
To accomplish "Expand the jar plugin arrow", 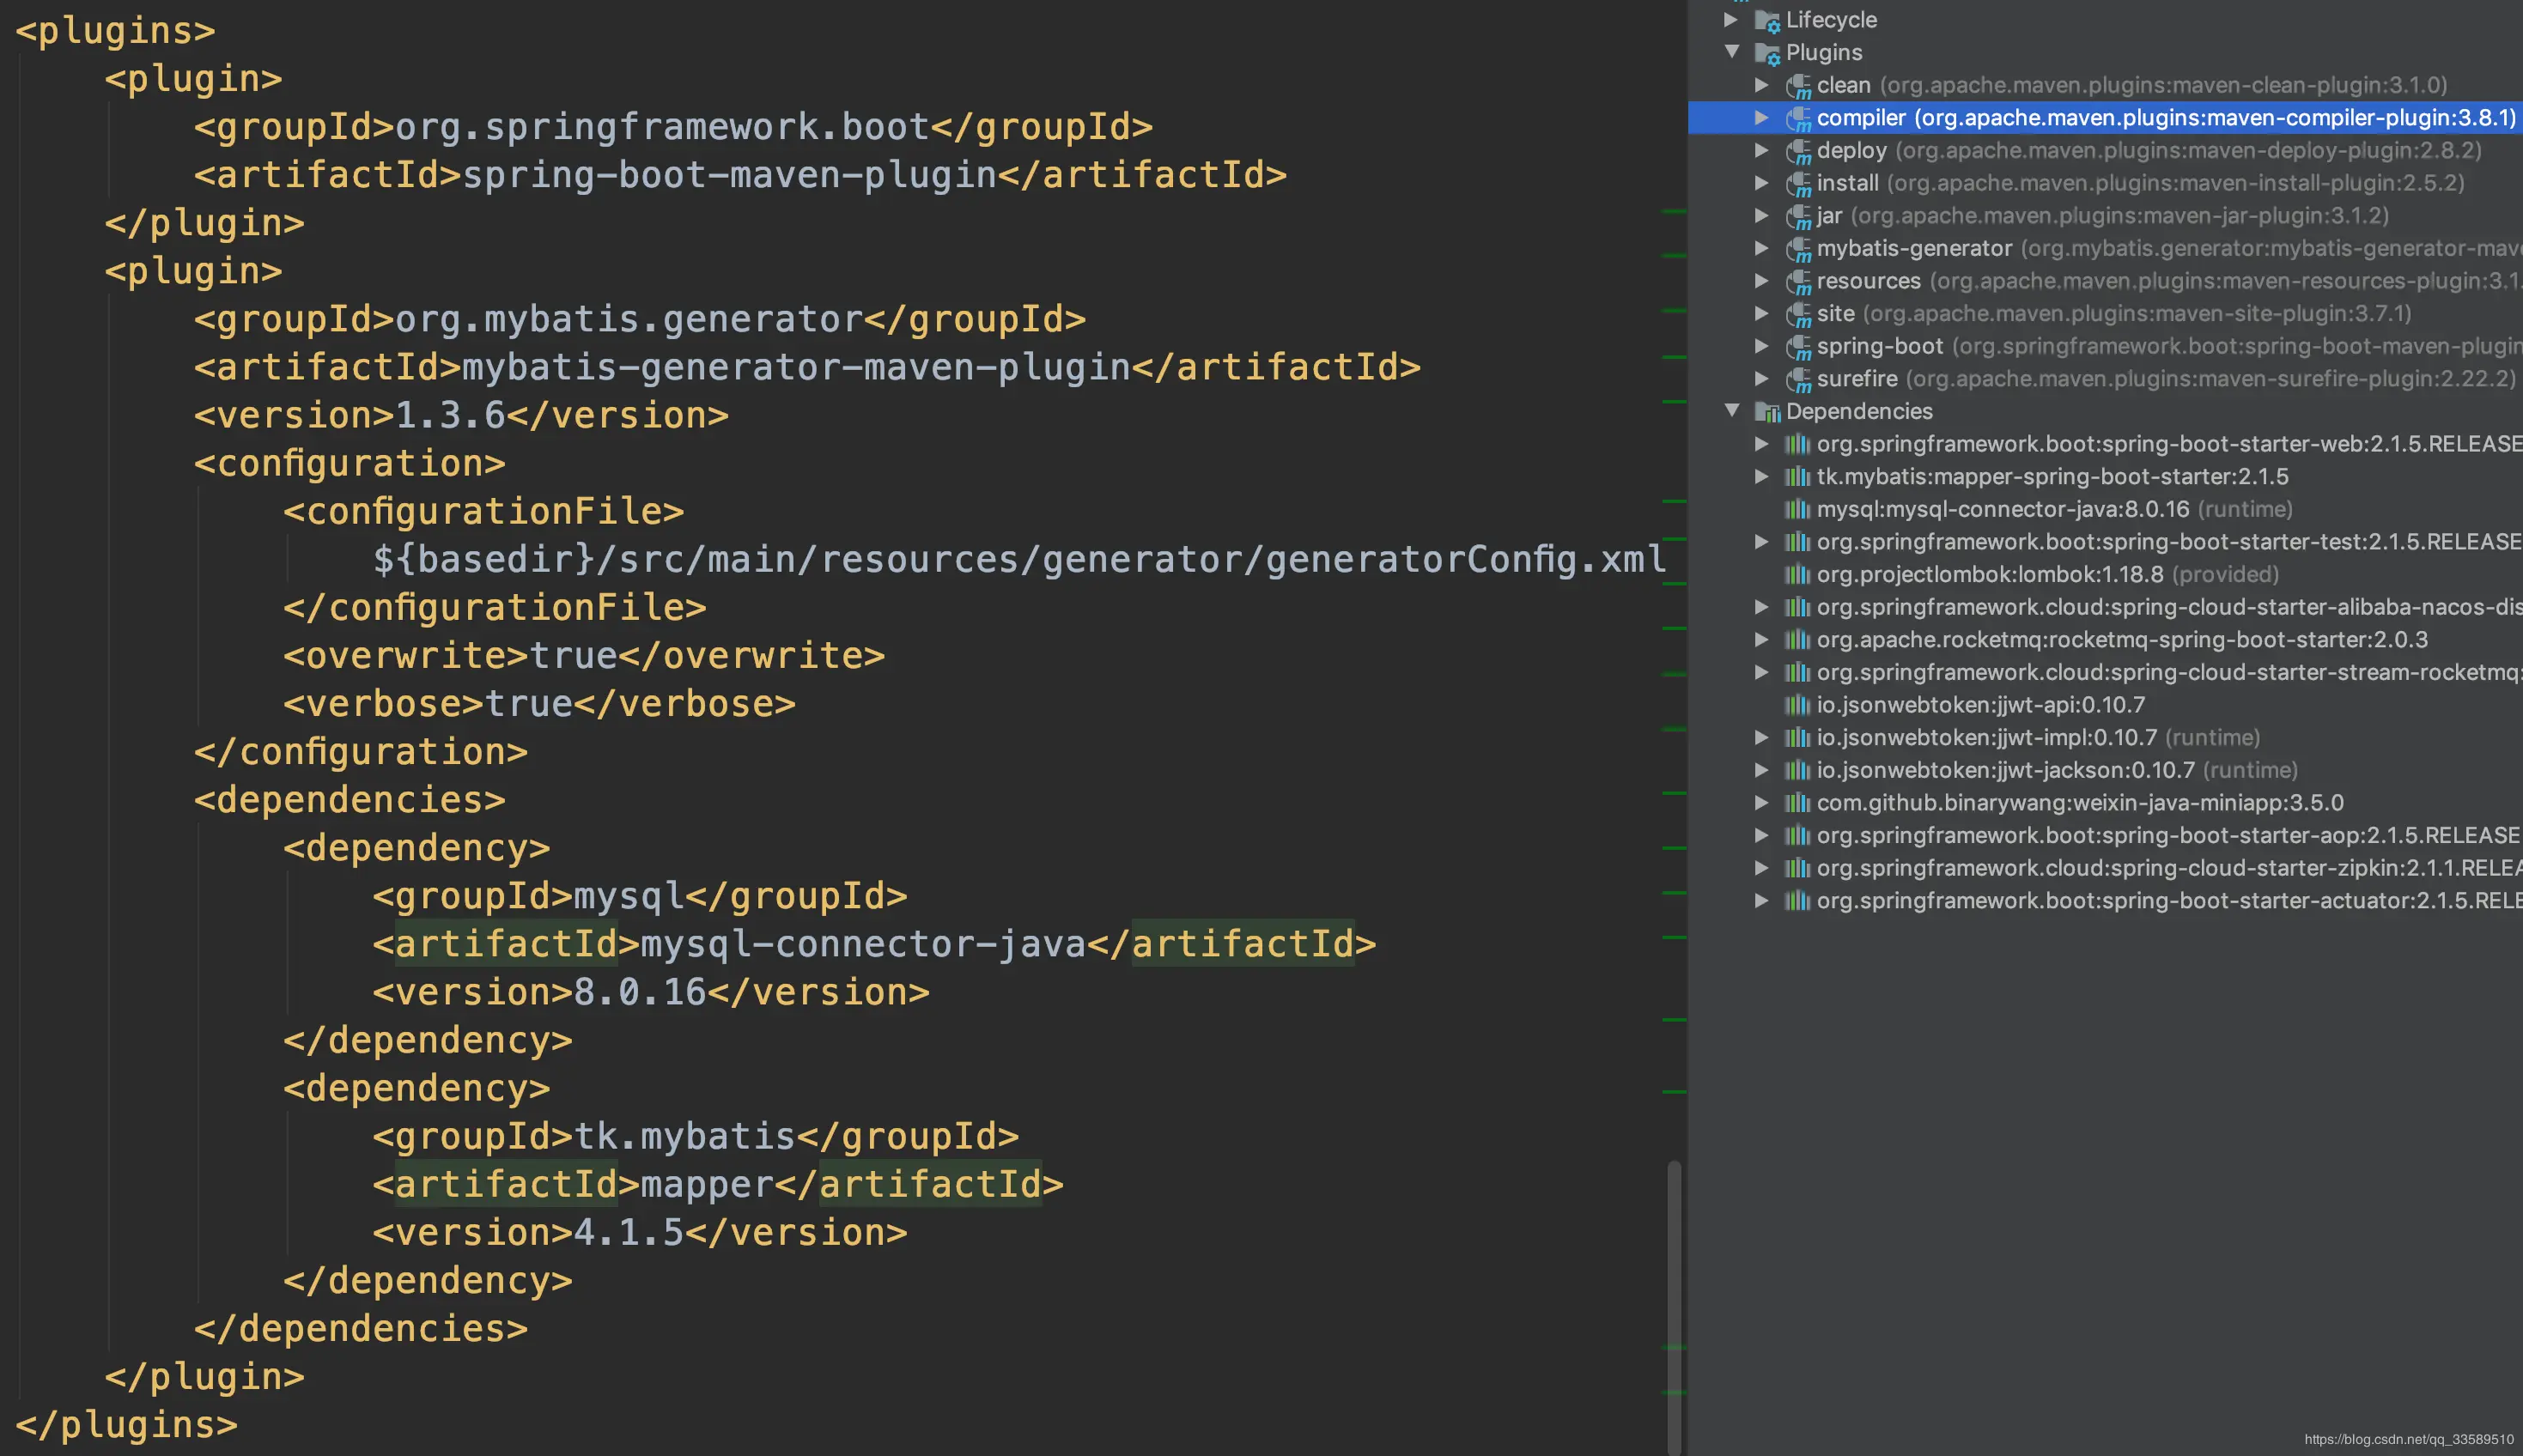I will 1762,216.
